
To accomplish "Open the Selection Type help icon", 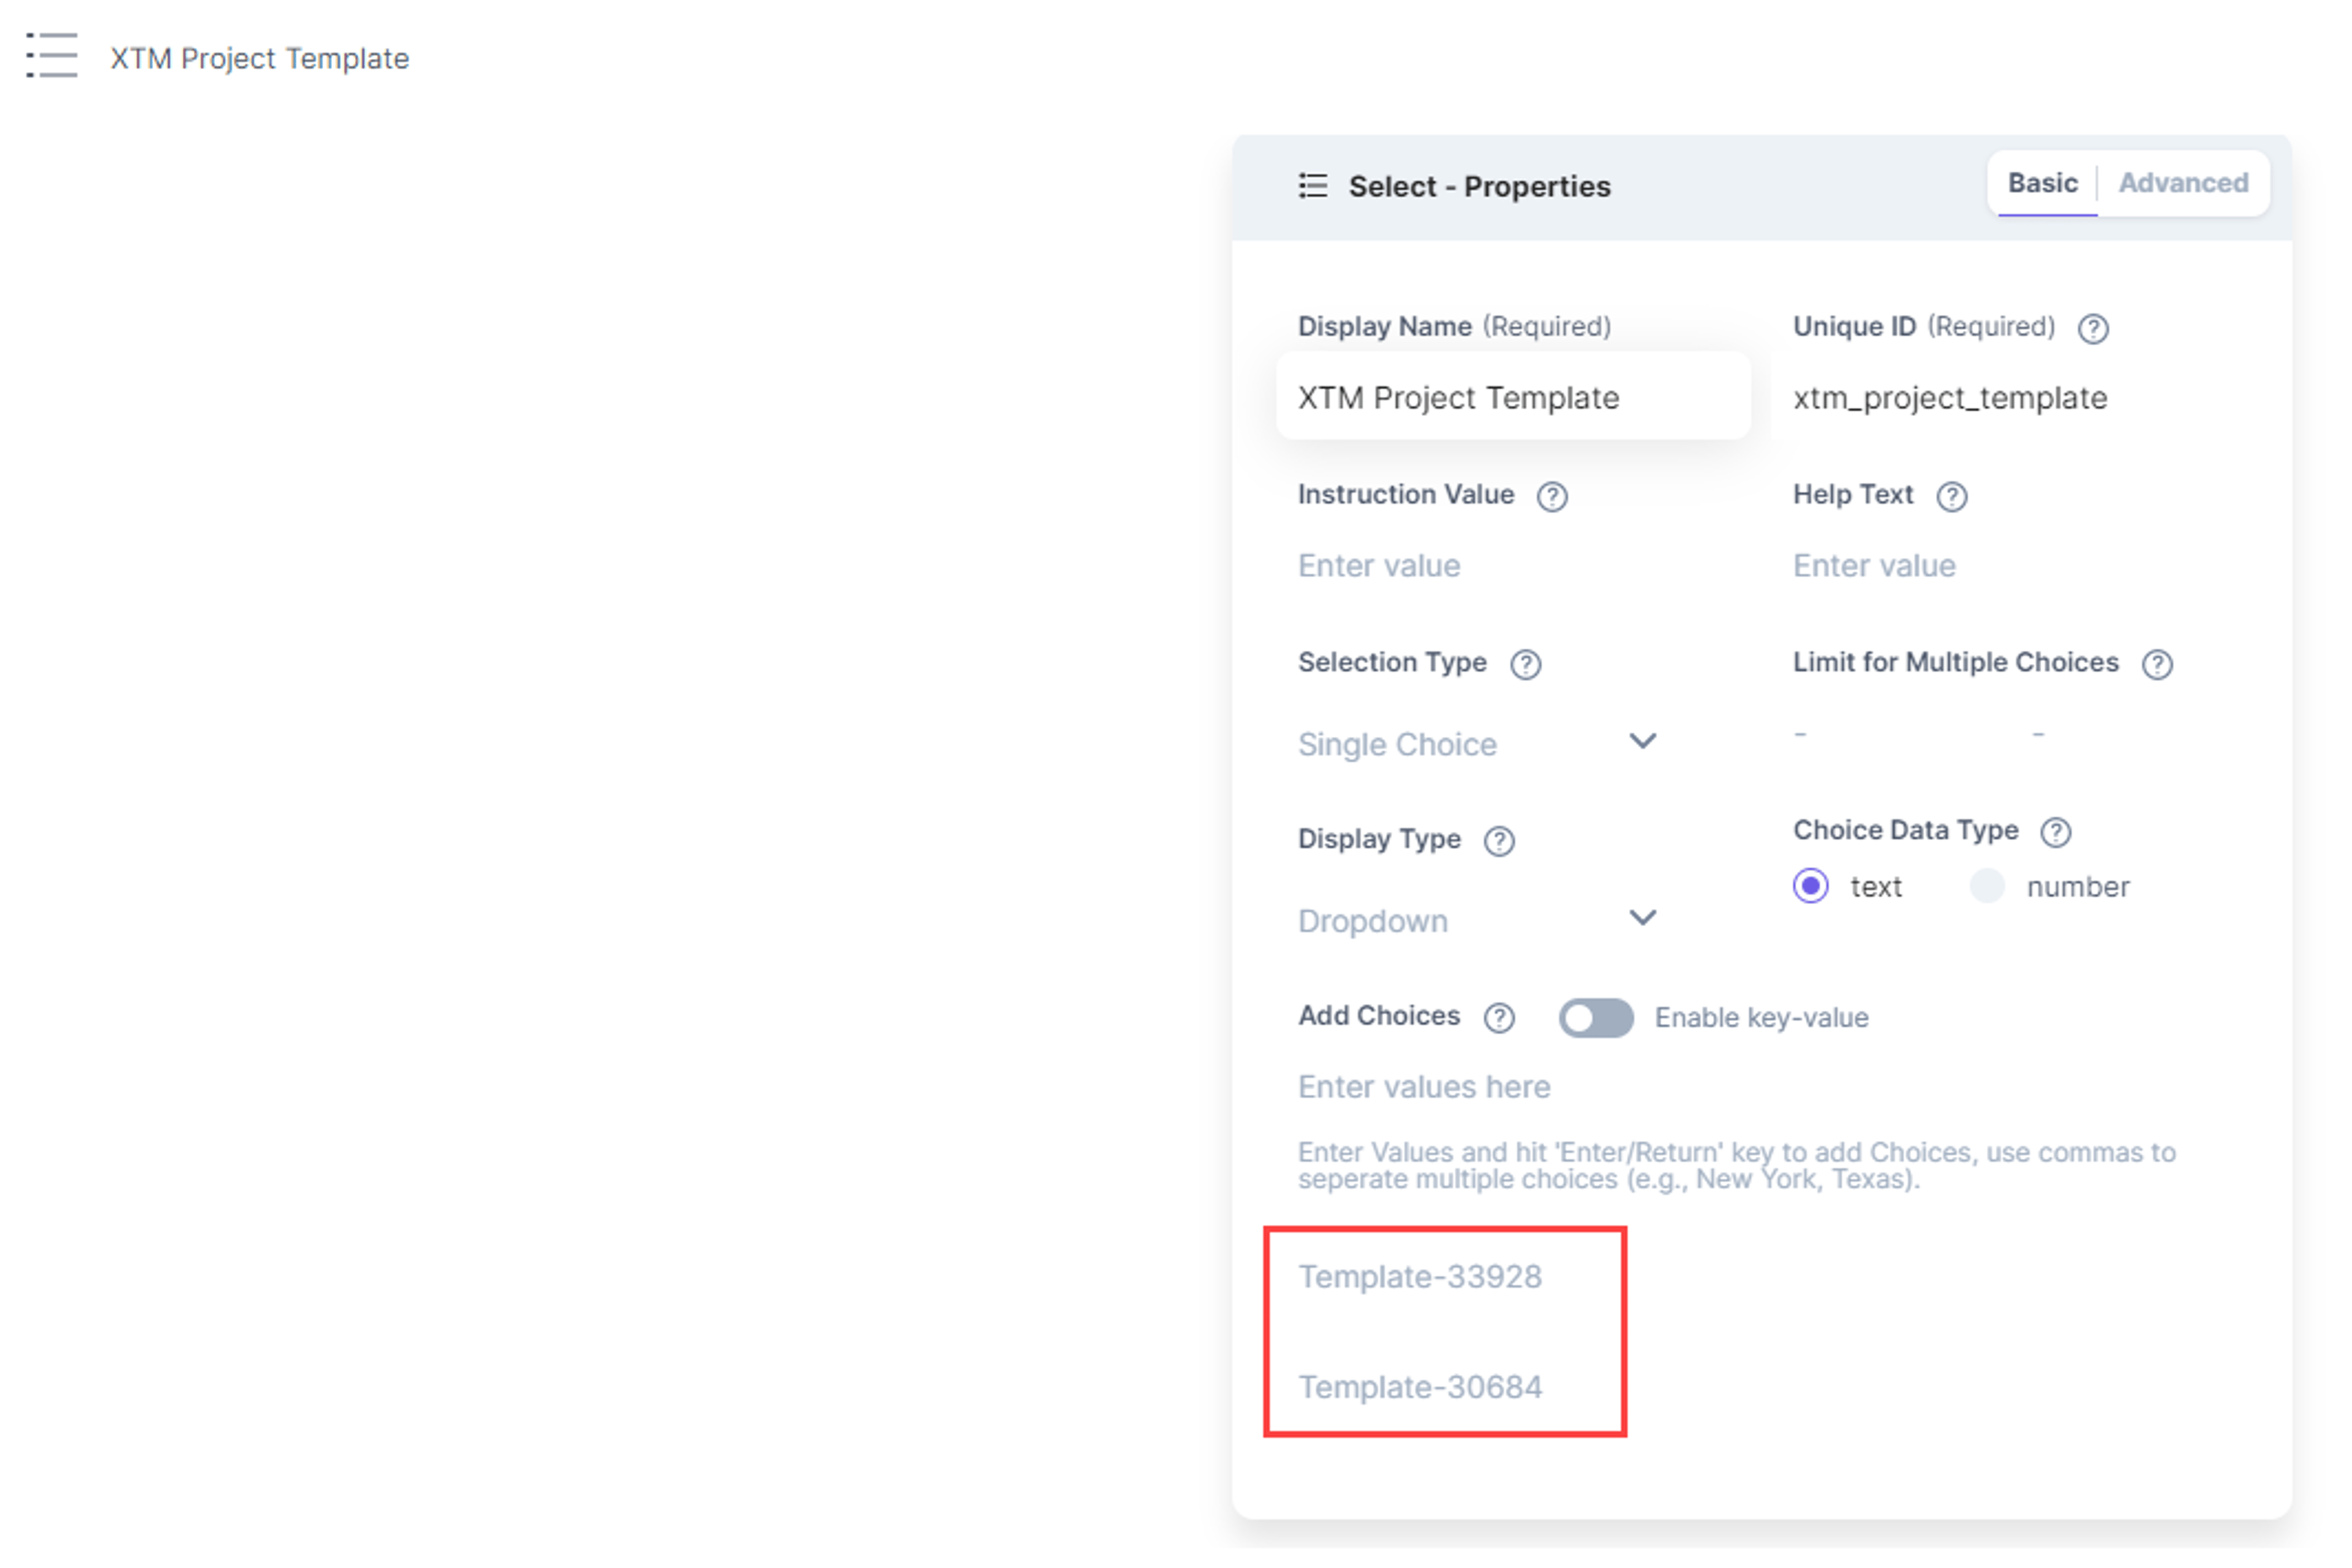I will point(1526,665).
